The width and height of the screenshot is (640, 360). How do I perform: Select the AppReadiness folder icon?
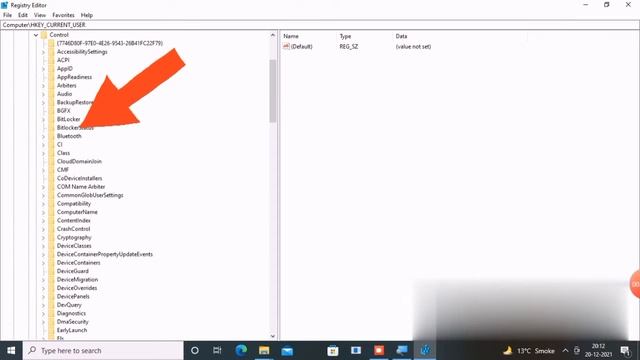pyautogui.click(x=51, y=77)
